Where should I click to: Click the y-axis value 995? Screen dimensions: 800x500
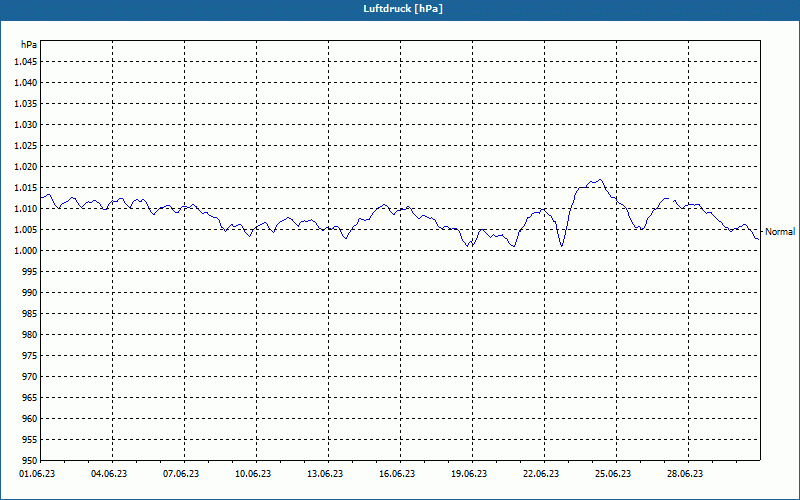pos(30,271)
